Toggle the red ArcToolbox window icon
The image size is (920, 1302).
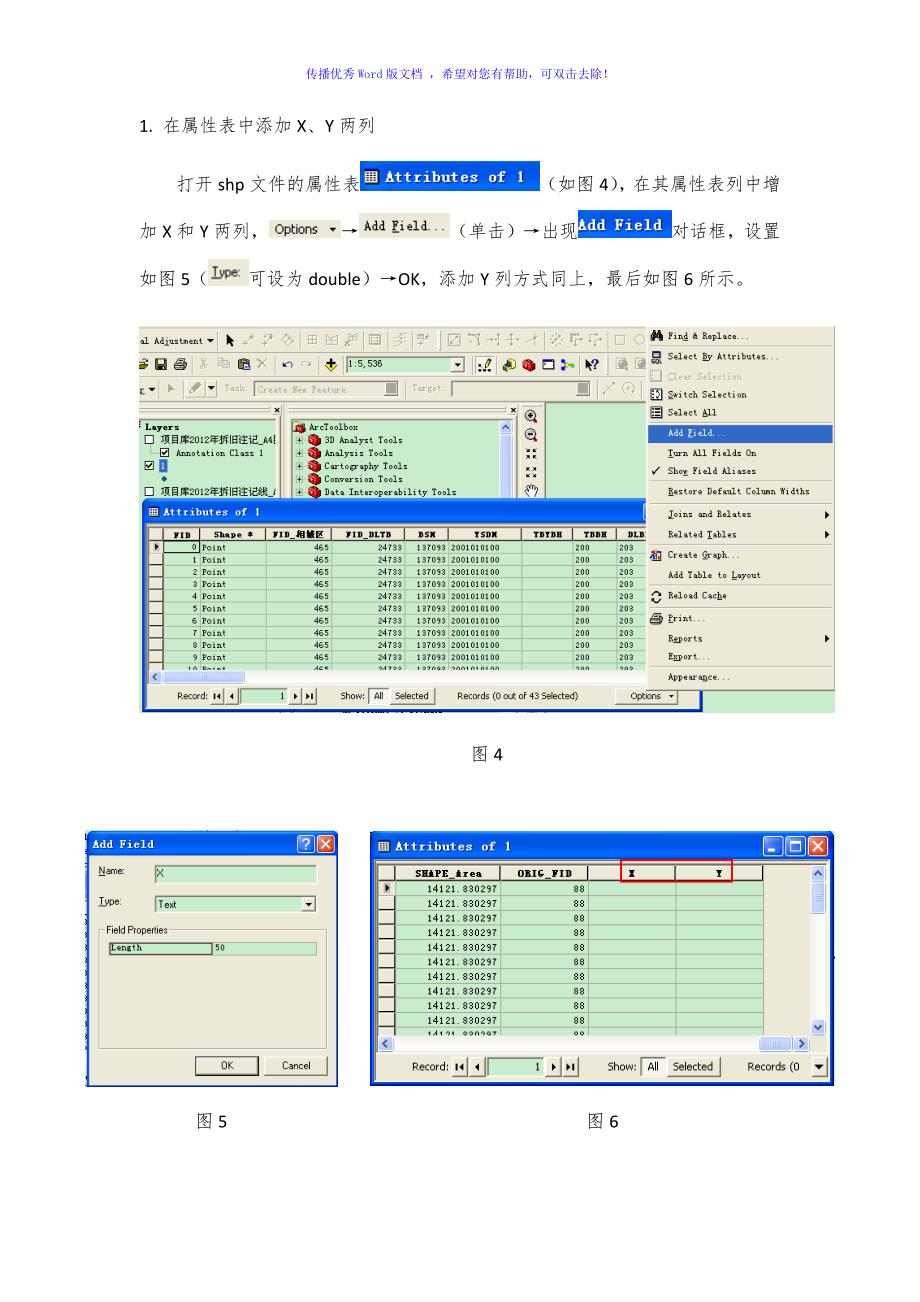529,364
